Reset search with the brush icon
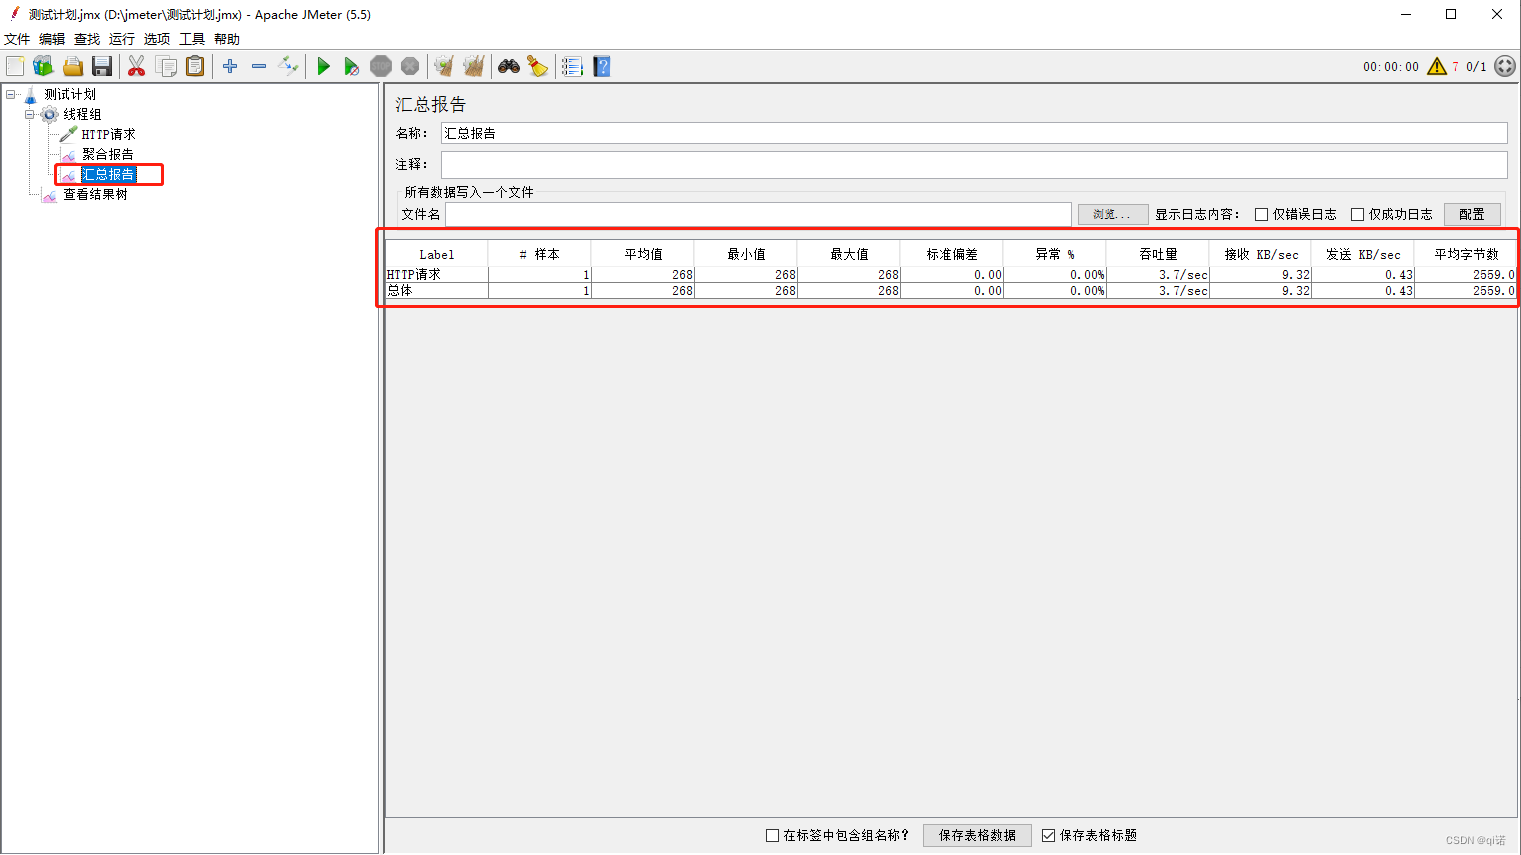Screen dimensions: 1521x855 tap(538, 66)
